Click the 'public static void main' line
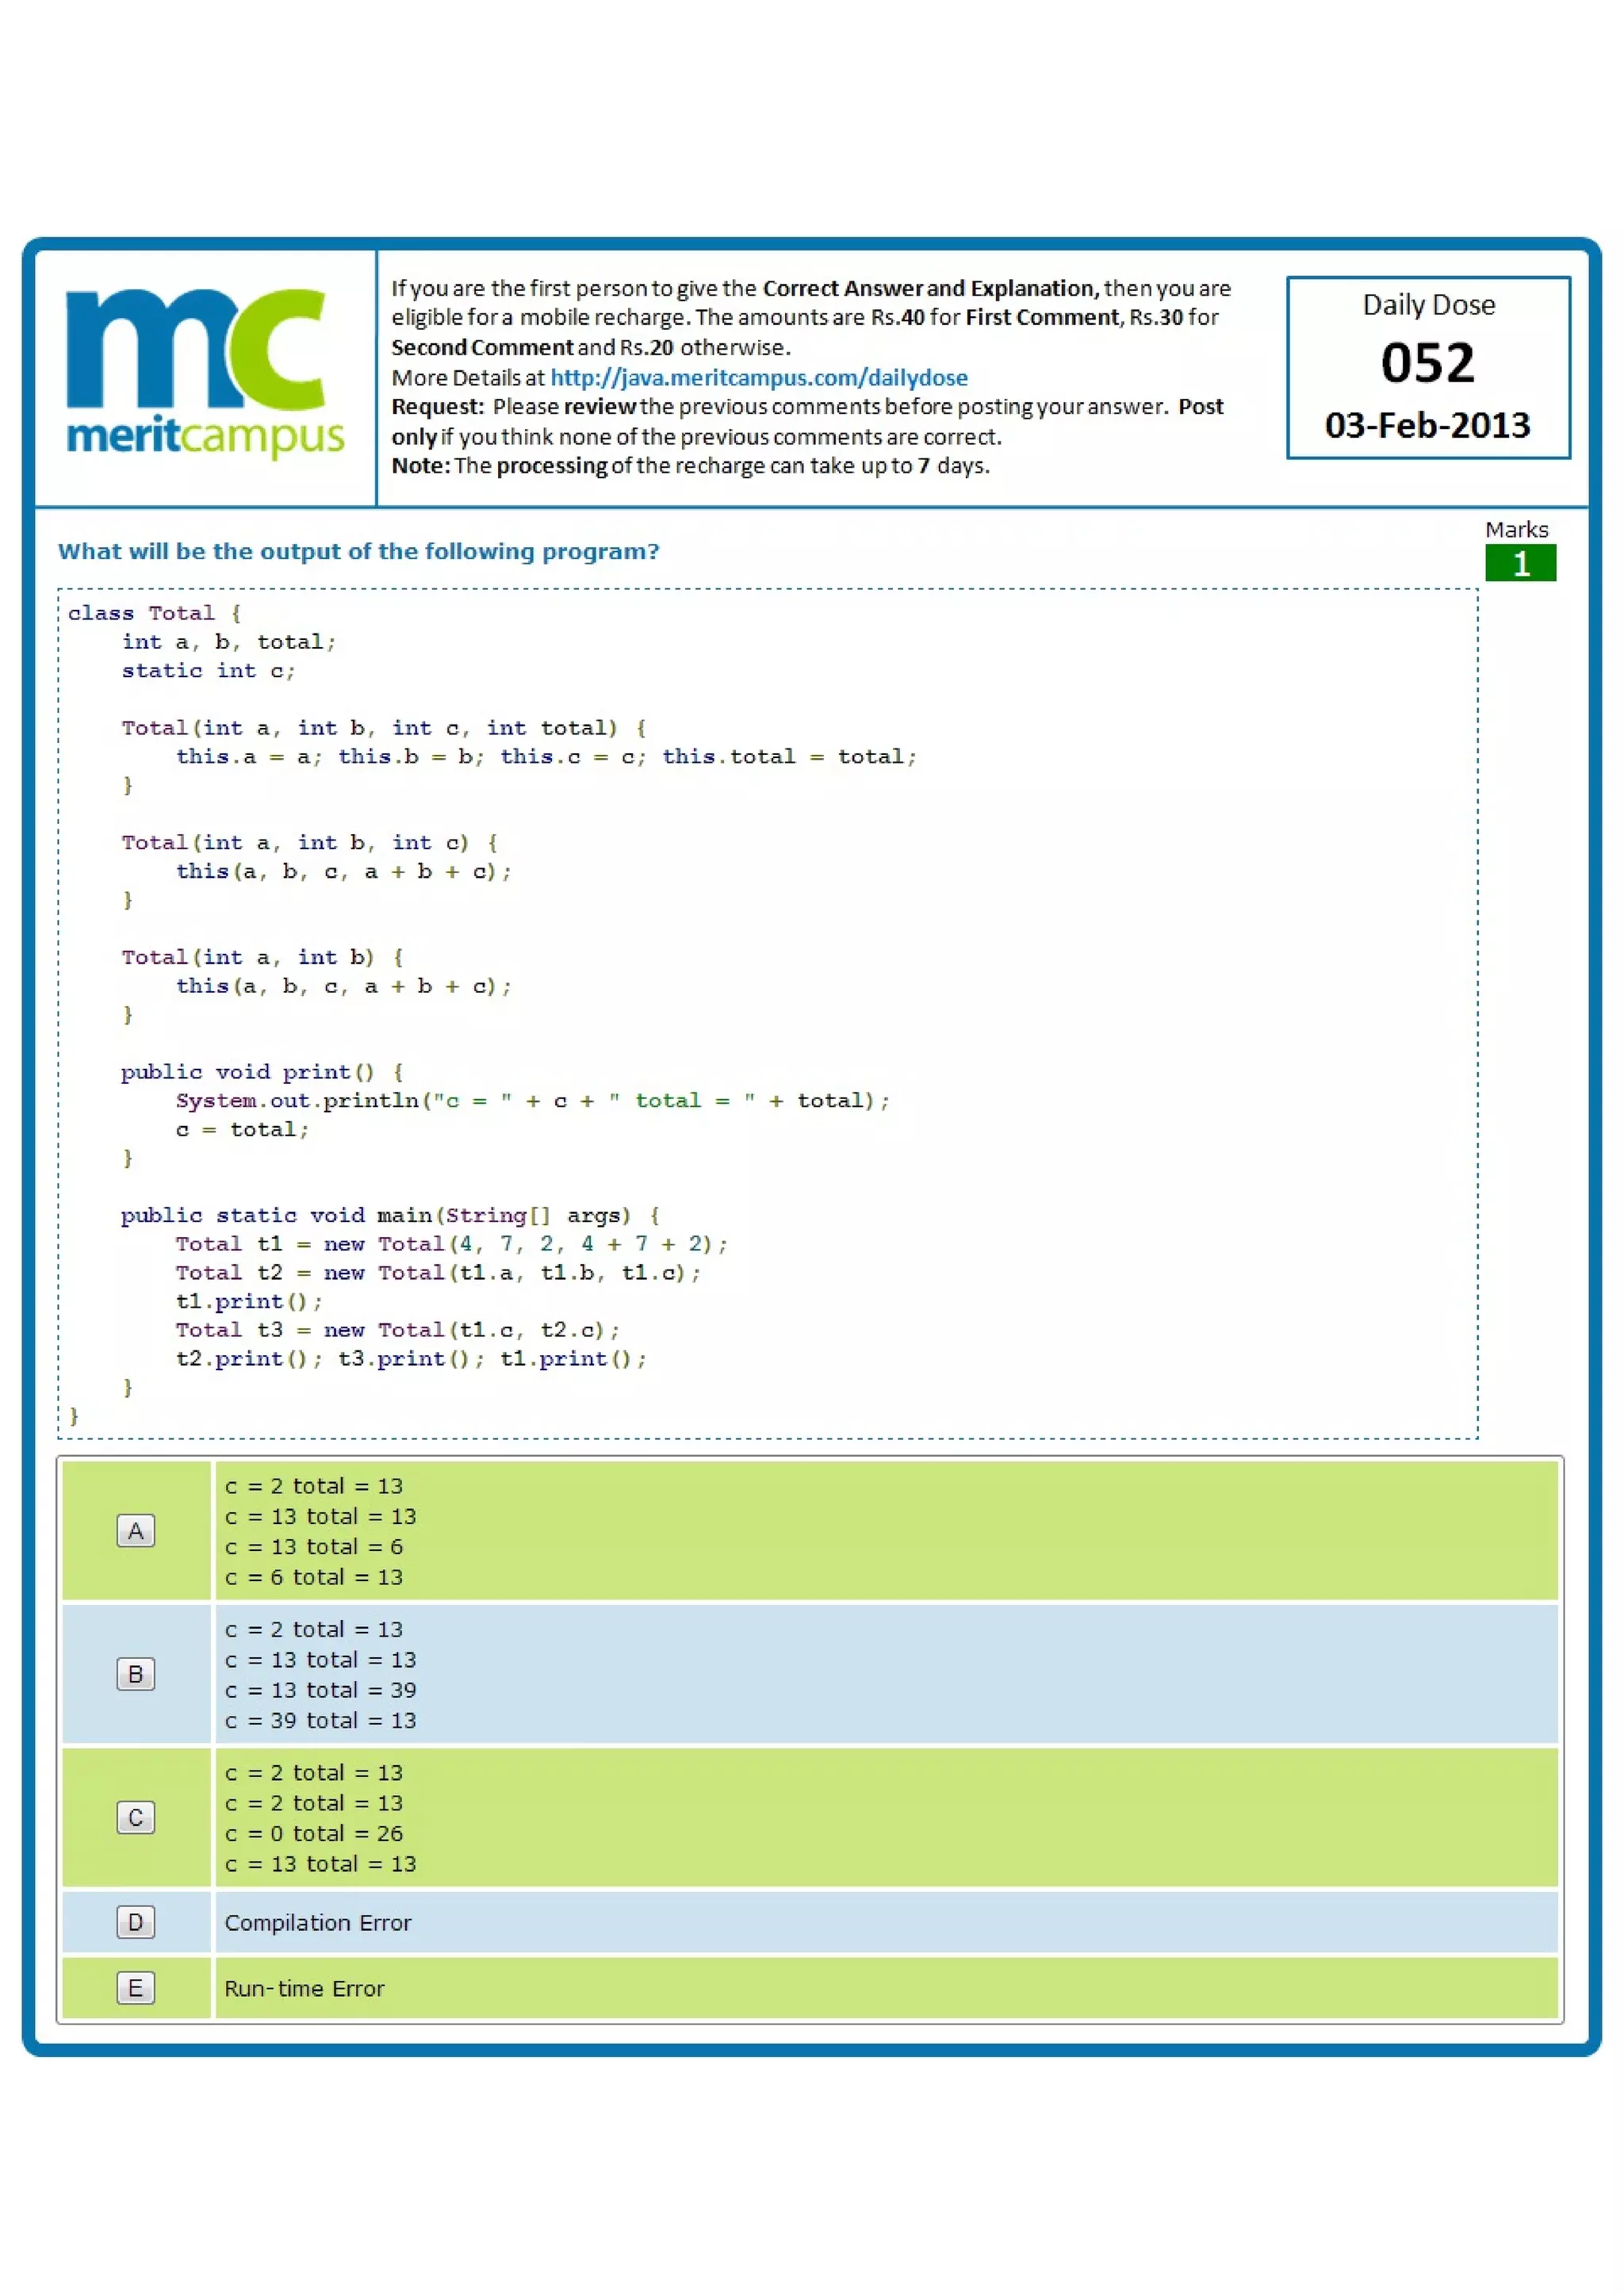Viewport: 1624px width, 2294px height. click(390, 1215)
